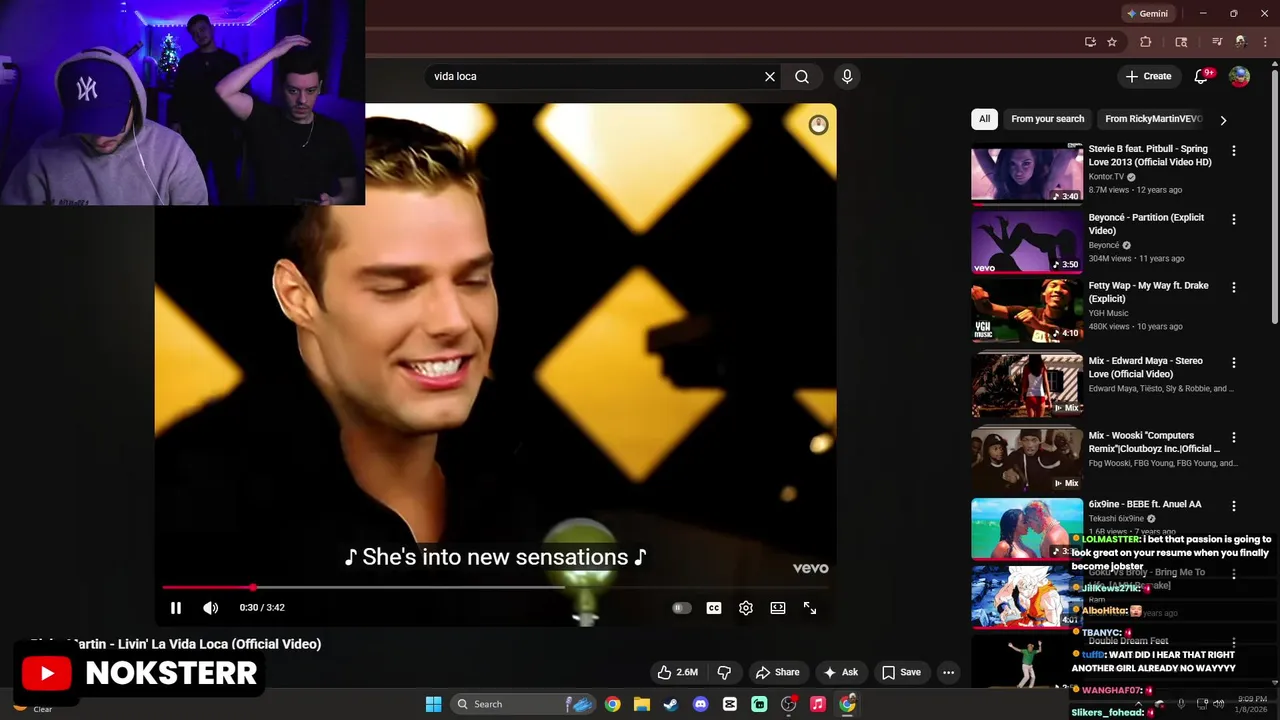Click the Ask button below the video

pyautogui.click(x=840, y=672)
